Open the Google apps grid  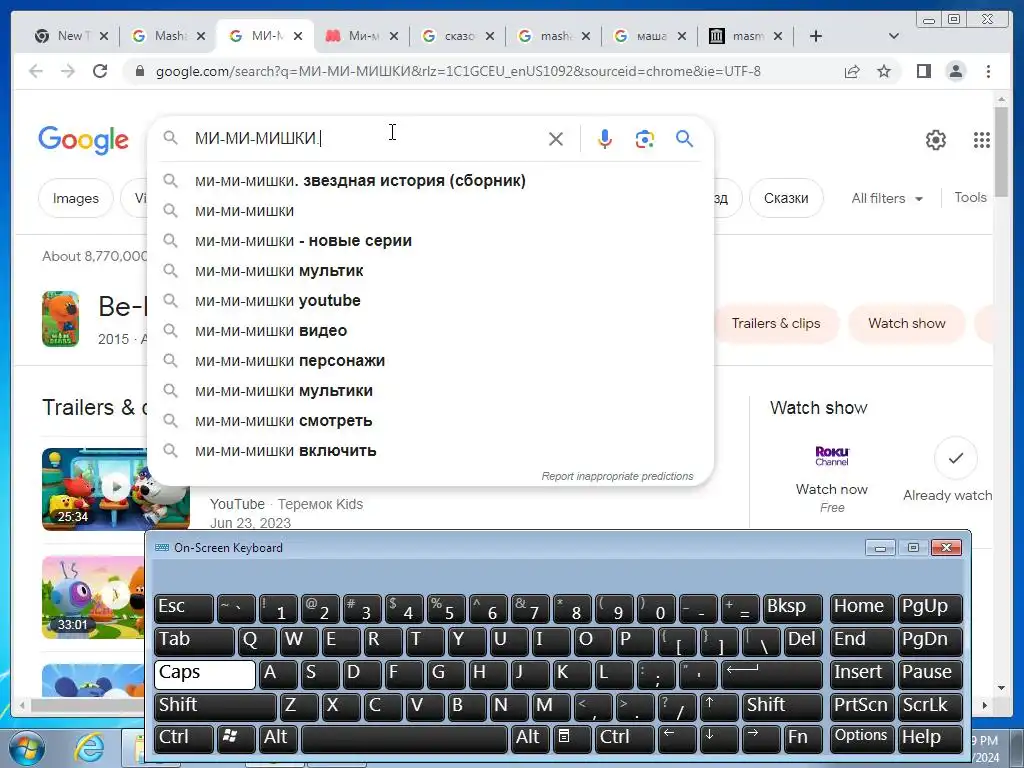tap(982, 140)
